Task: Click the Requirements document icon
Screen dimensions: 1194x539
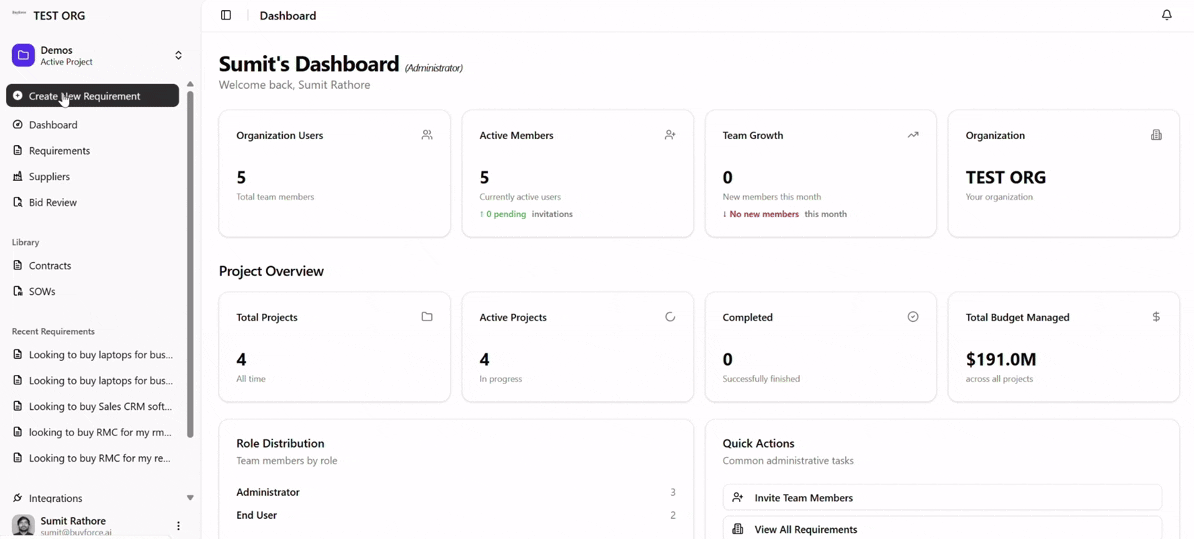Action: click(18, 151)
